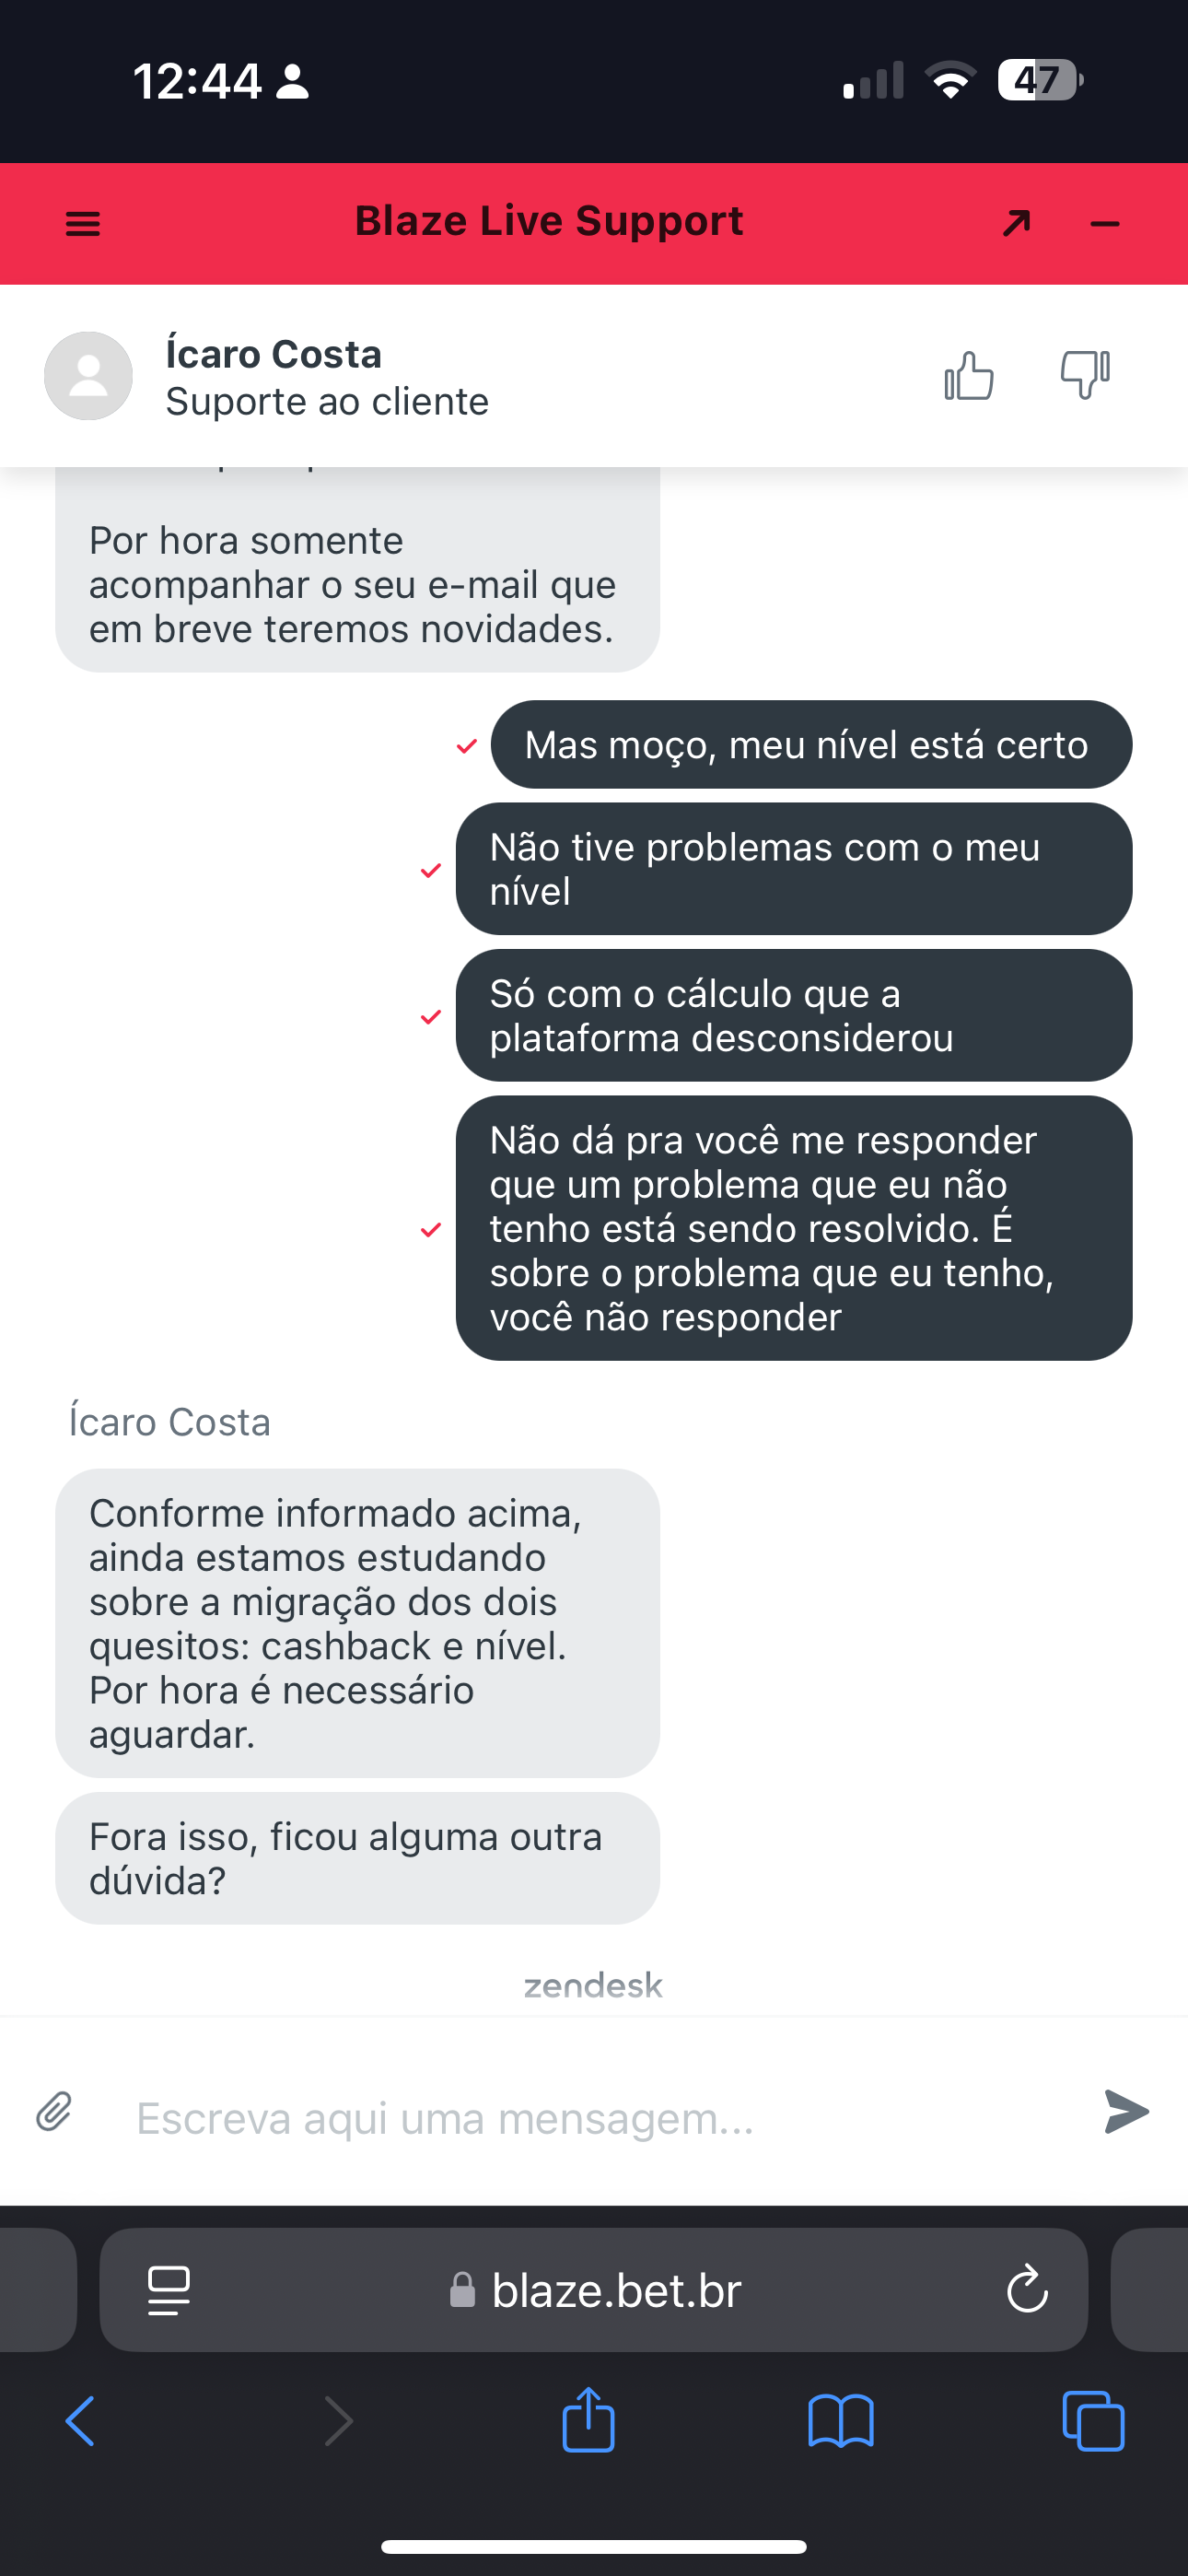Reload the blaze.bet.br page
1188x2576 pixels.
tap(1026, 2290)
